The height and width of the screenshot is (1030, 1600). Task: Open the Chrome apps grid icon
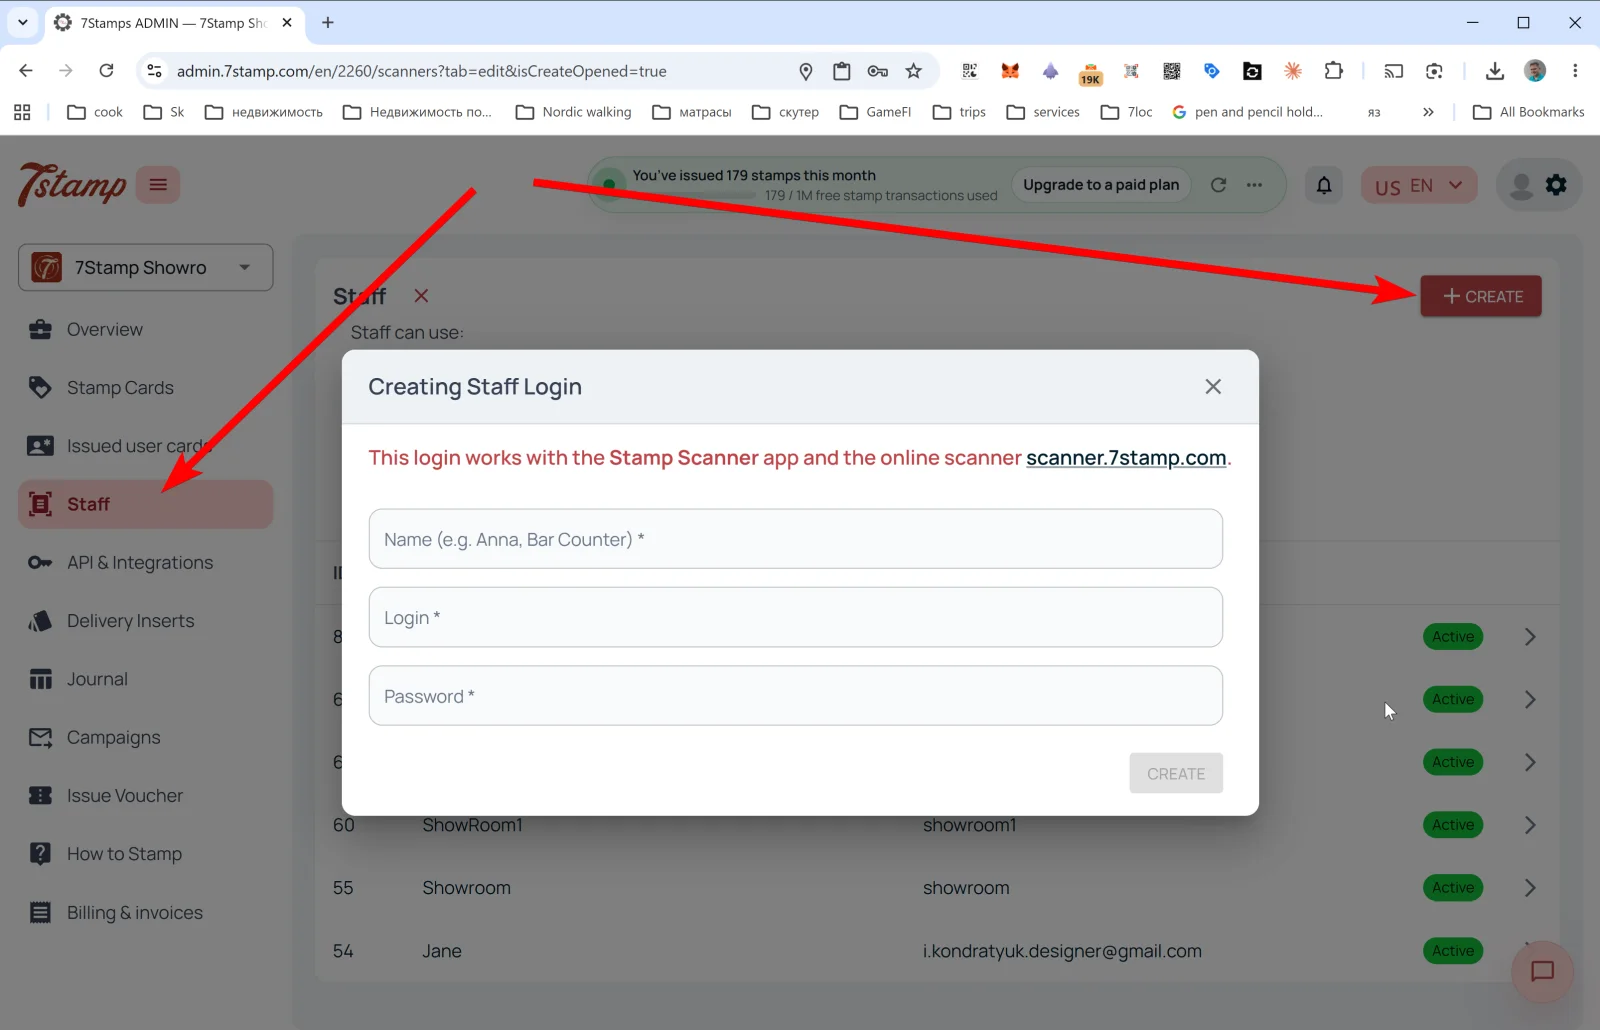(22, 112)
